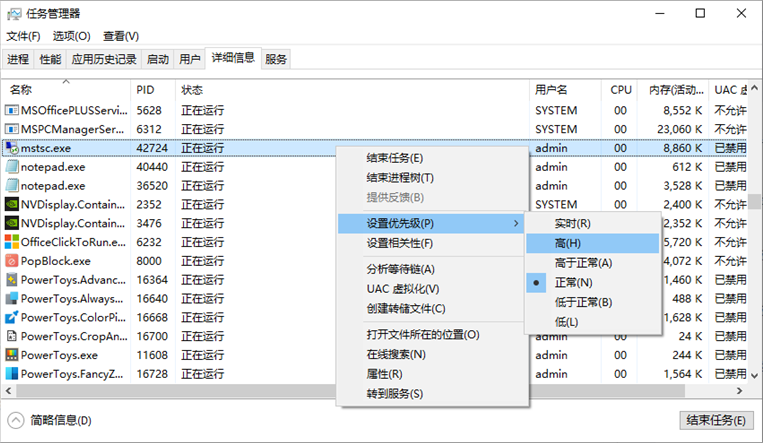
Task: Click the vertical scrollbar down arrow
Action: pos(754,376)
